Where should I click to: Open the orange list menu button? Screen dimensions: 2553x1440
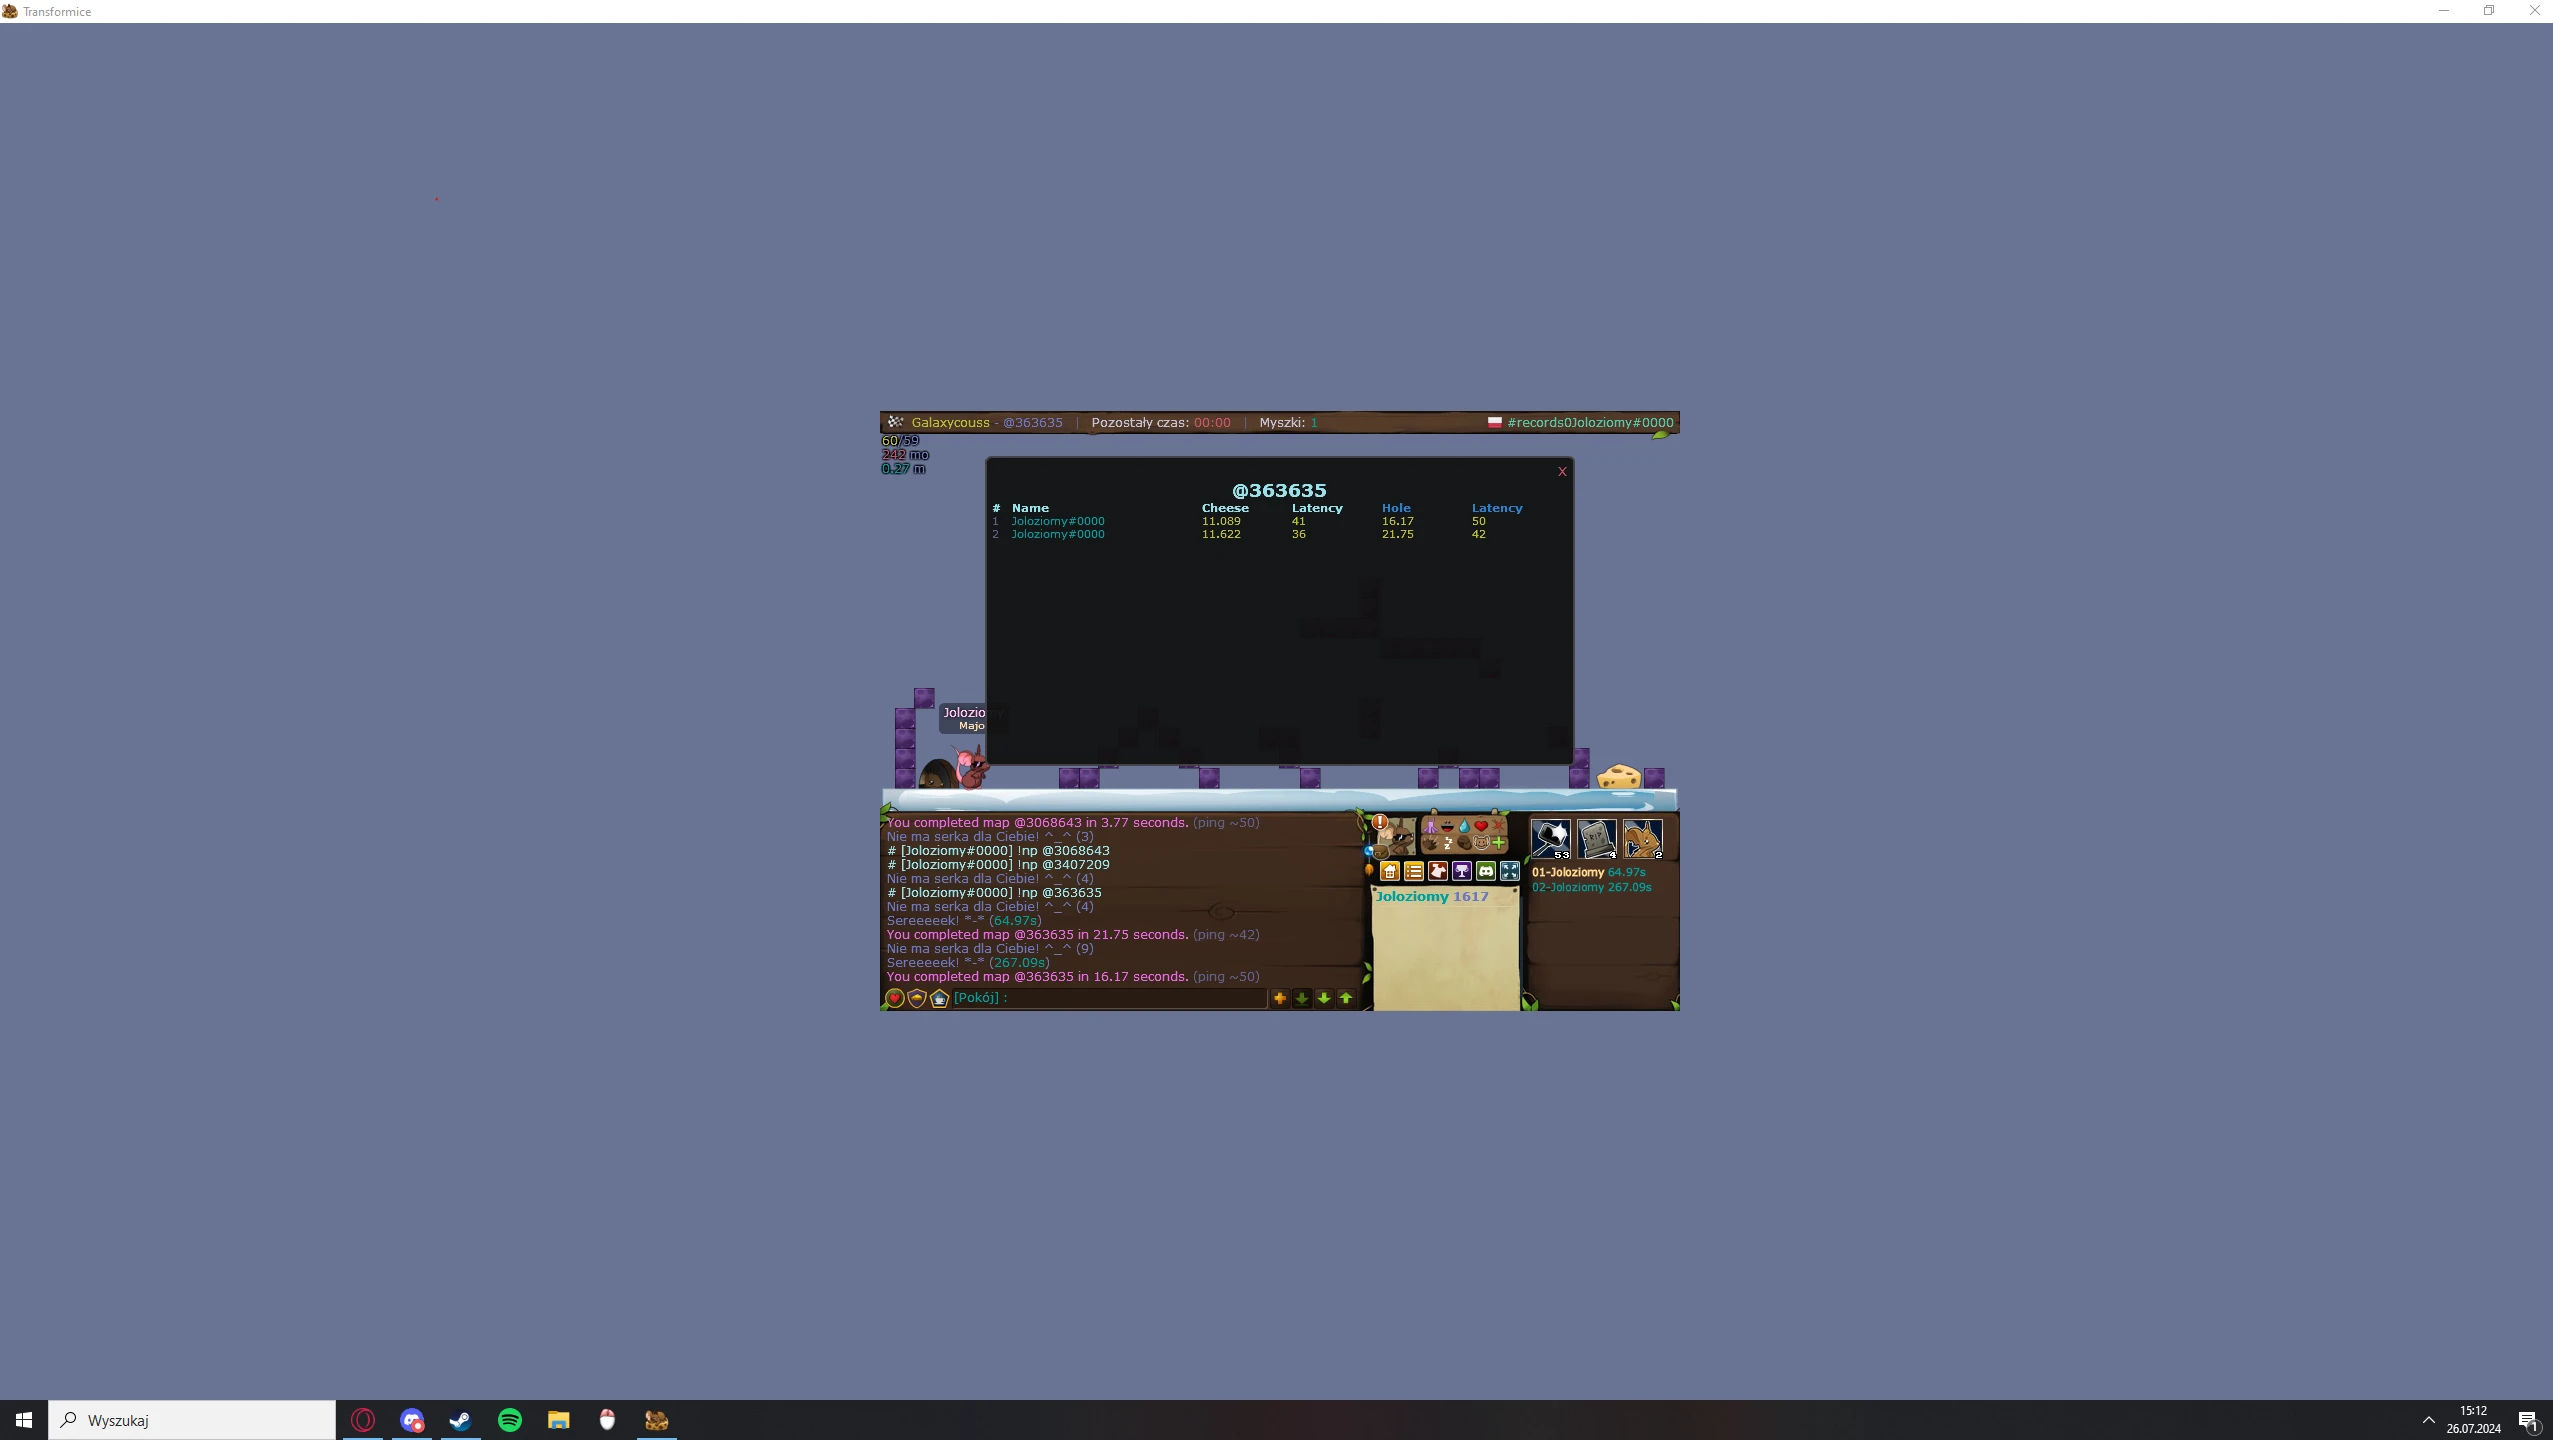[x=1414, y=871]
